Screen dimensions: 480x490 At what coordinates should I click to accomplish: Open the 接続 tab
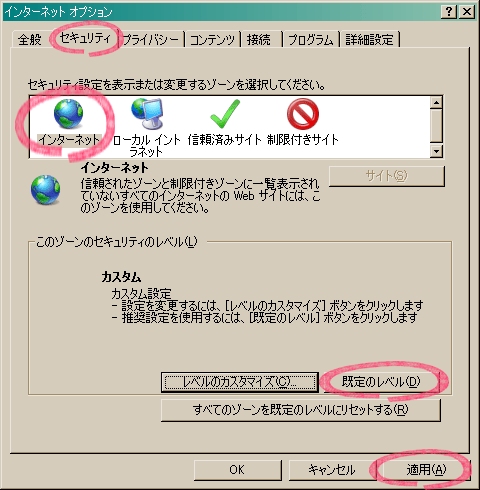(259, 40)
